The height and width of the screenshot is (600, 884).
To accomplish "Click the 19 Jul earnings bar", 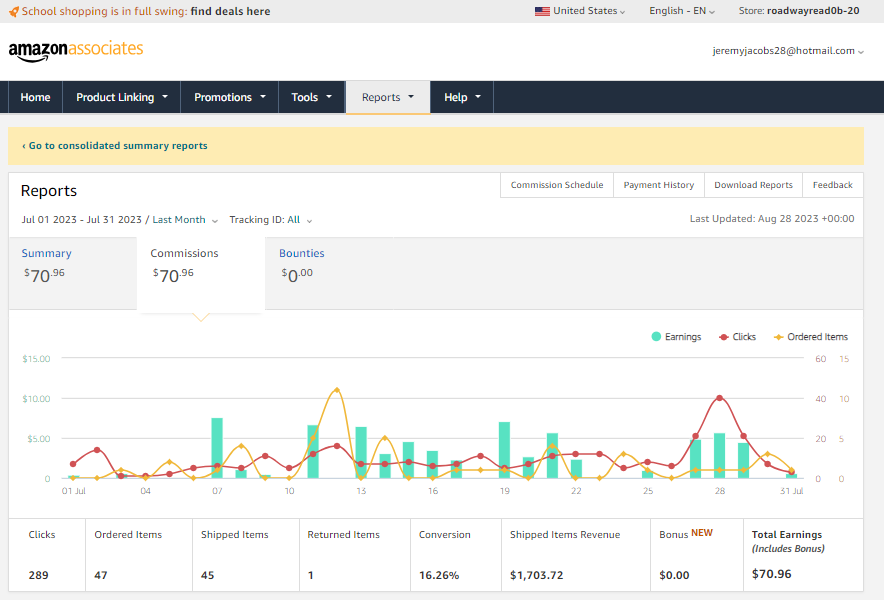I will pos(505,450).
